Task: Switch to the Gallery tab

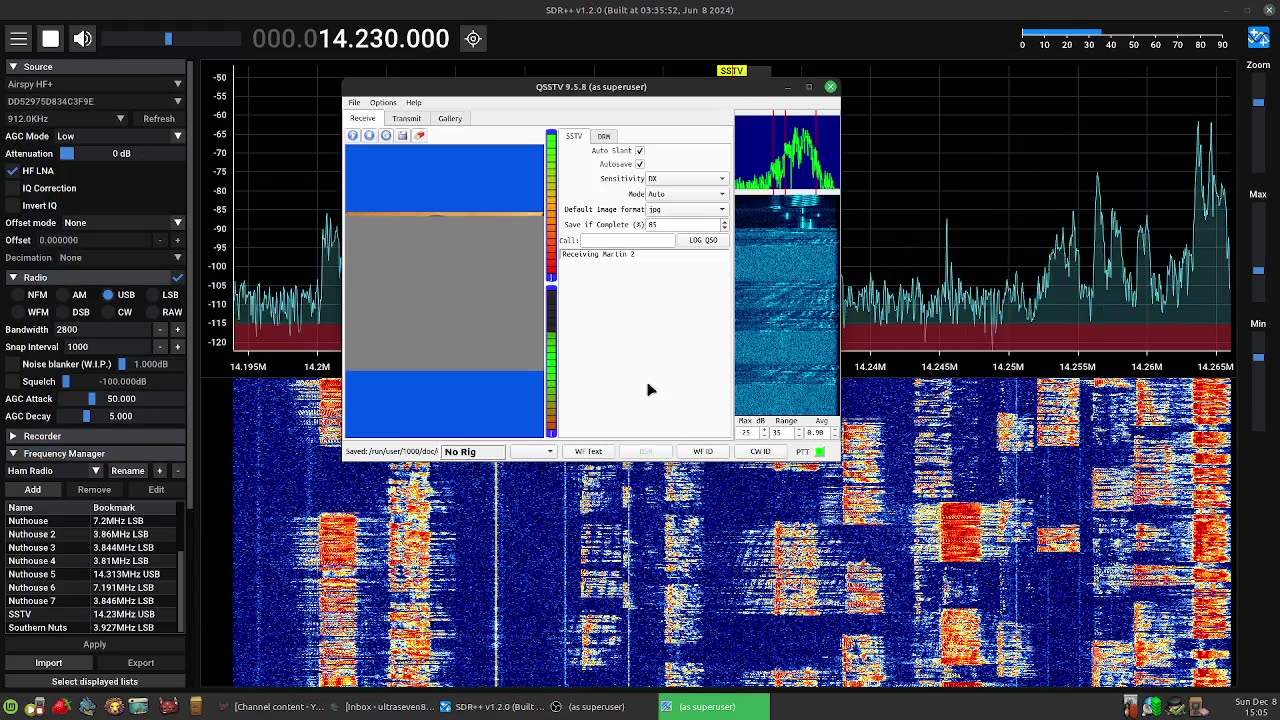Action: [x=450, y=119]
